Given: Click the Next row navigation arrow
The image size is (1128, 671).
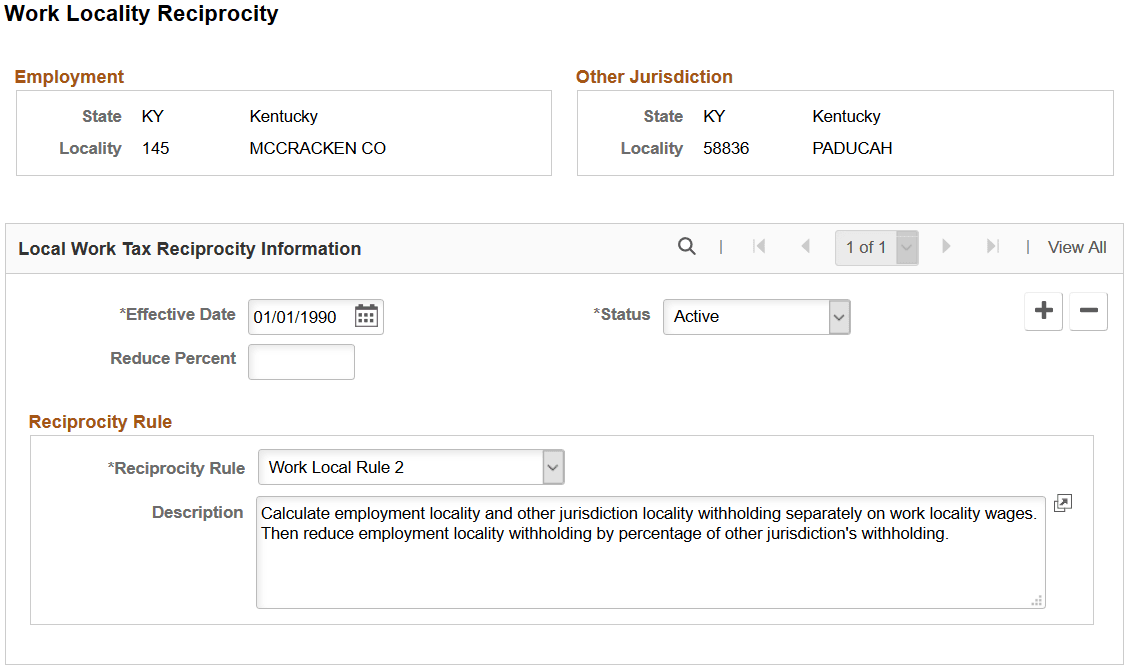Looking at the screenshot, I should 946,246.
